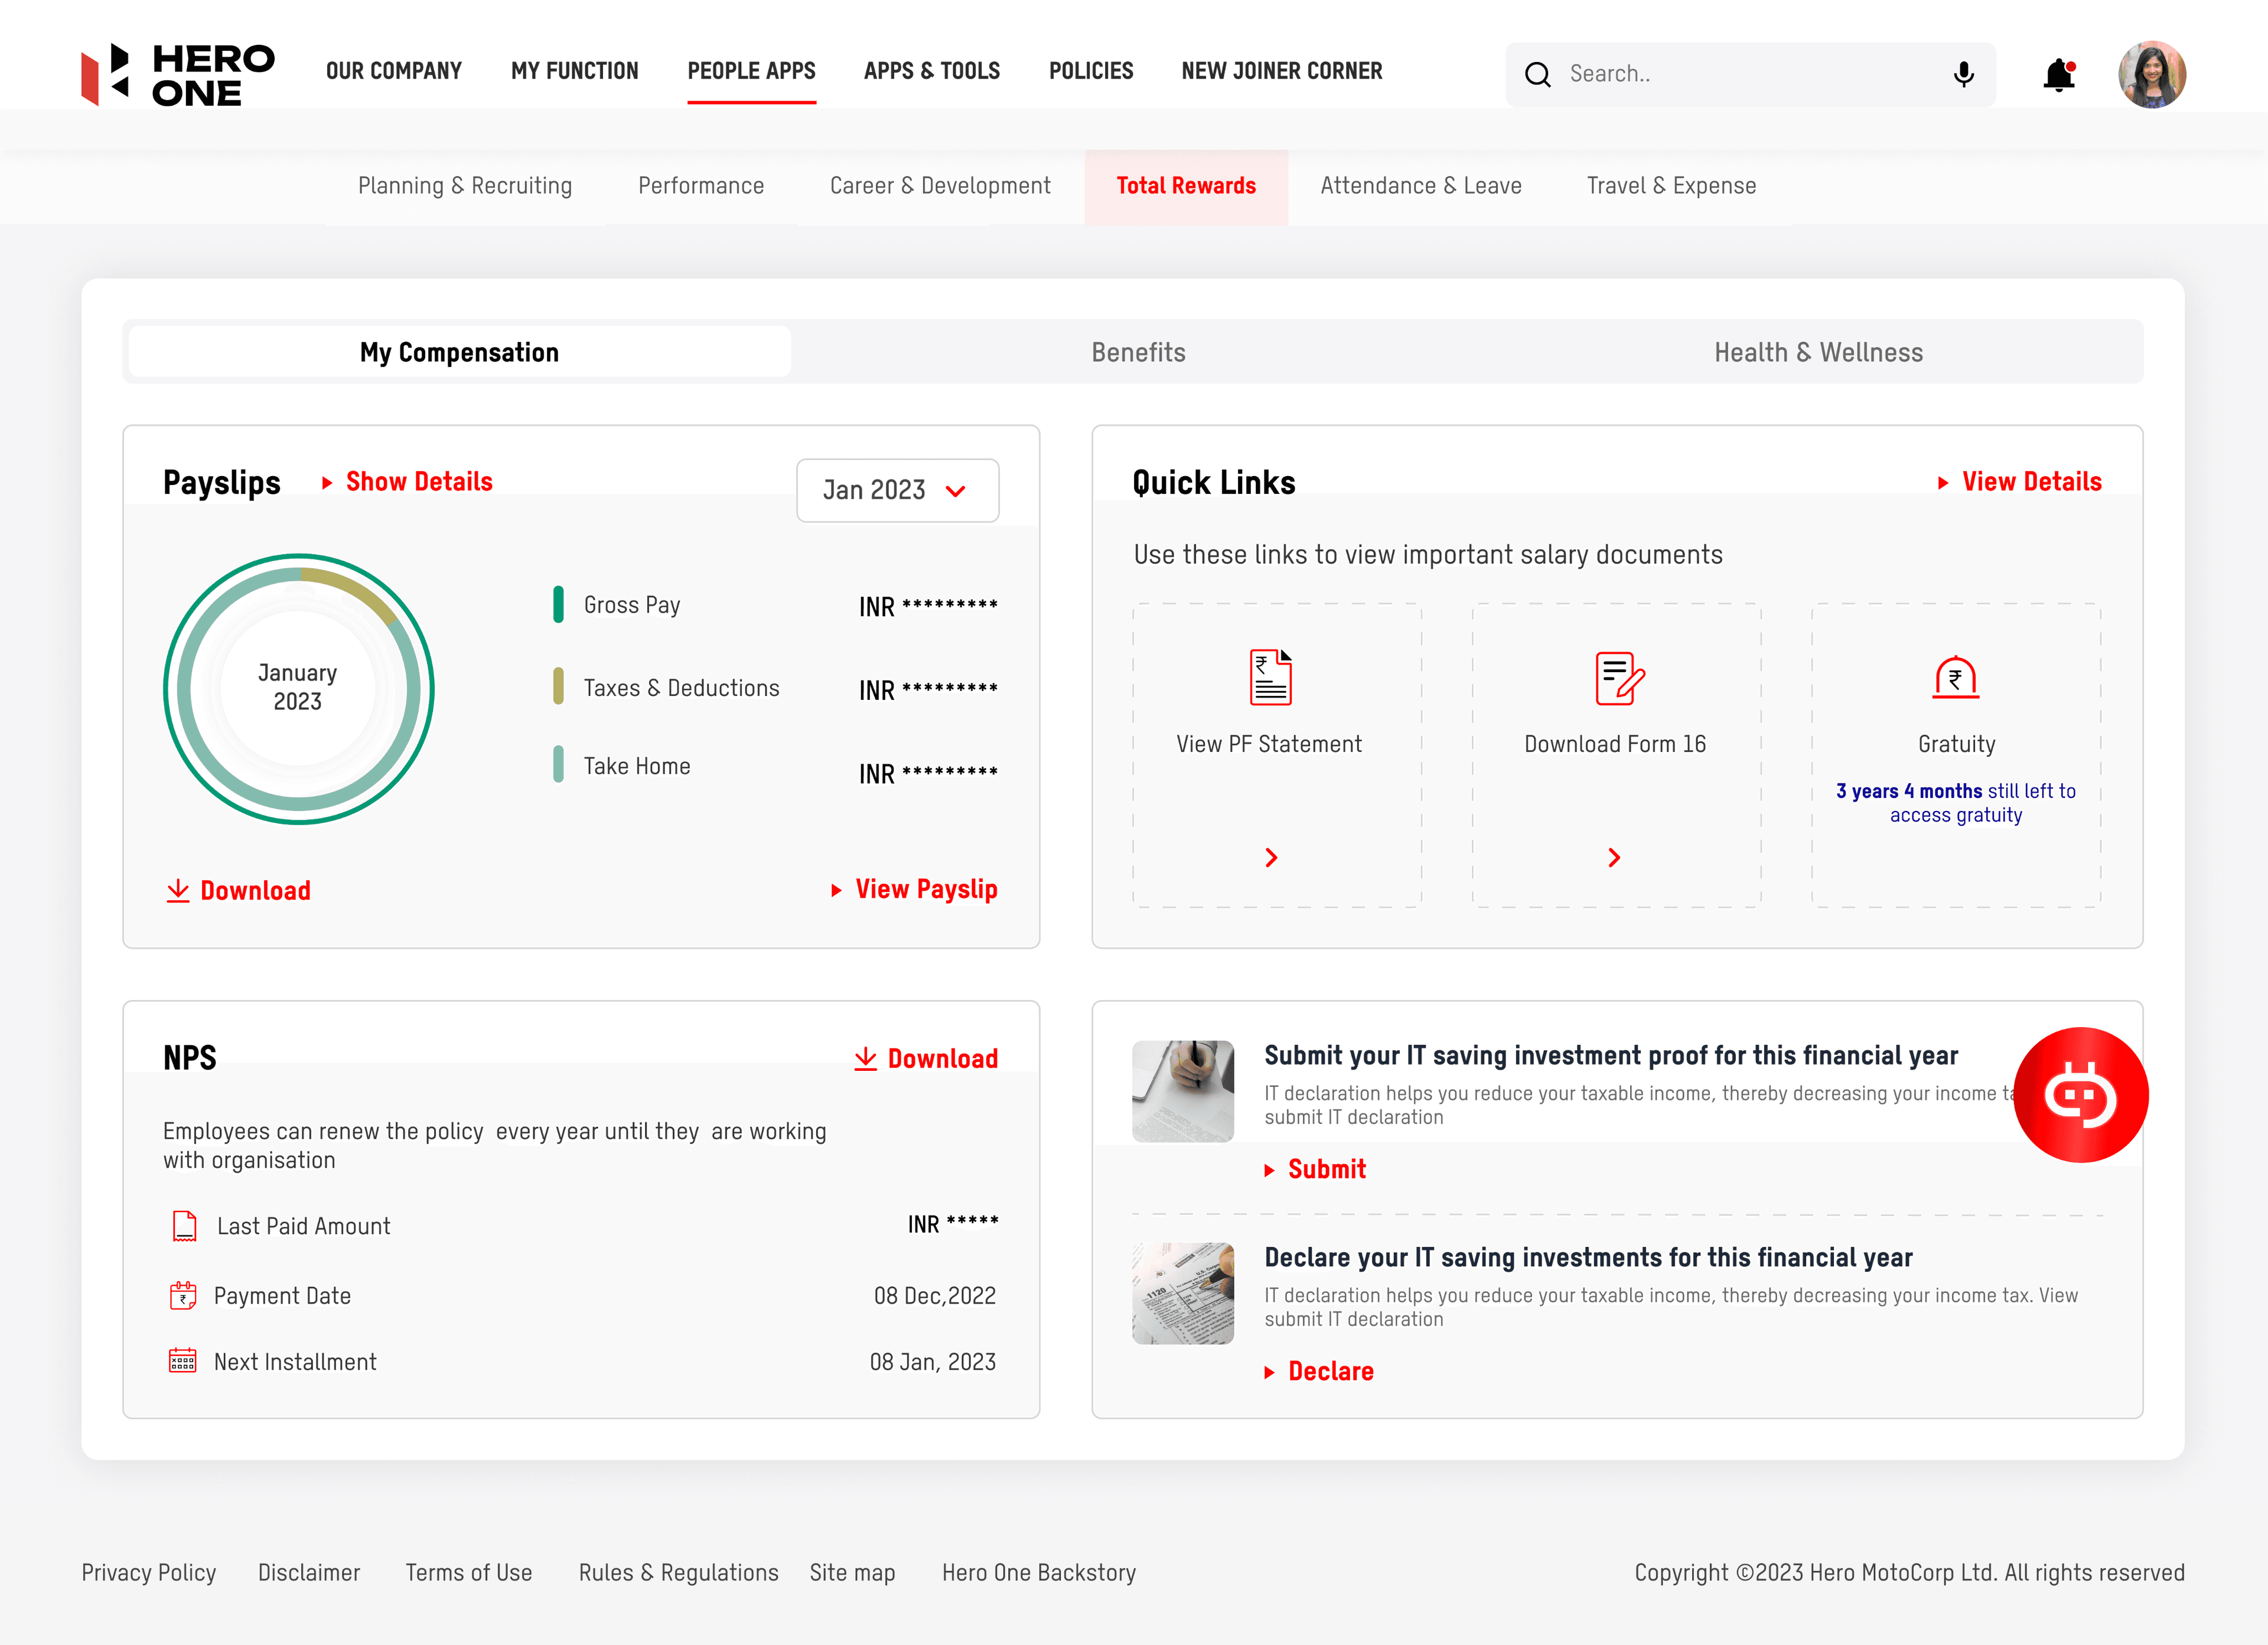
Task: Click the notification bell icon
Action: [2059, 75]
